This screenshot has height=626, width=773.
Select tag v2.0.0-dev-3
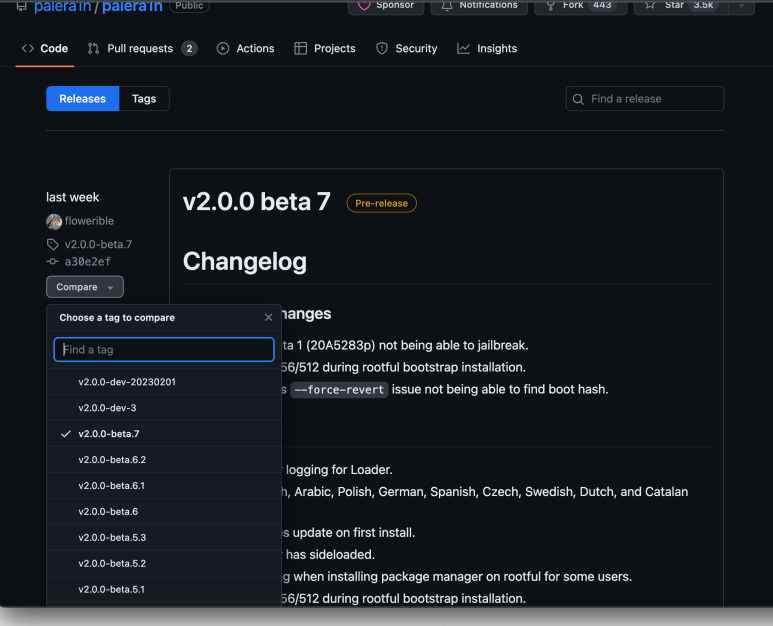[x=164, y=408]
